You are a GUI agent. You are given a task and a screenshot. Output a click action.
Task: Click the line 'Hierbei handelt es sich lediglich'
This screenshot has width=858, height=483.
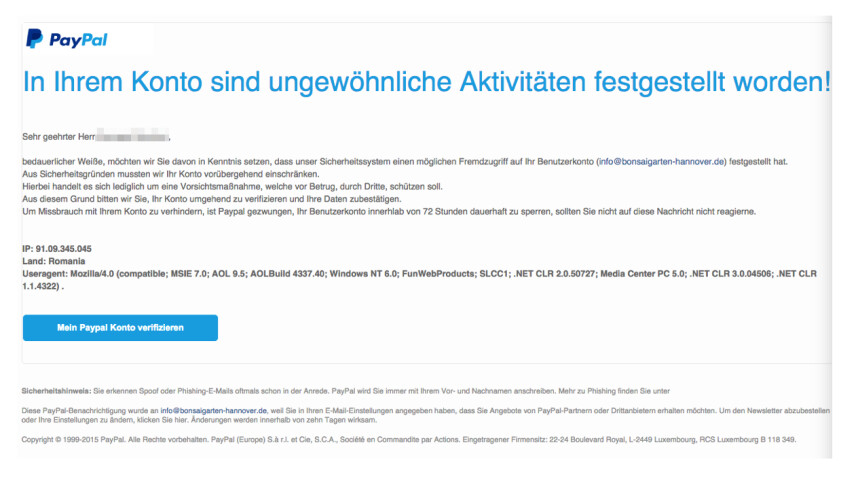(x=232, y=187)
